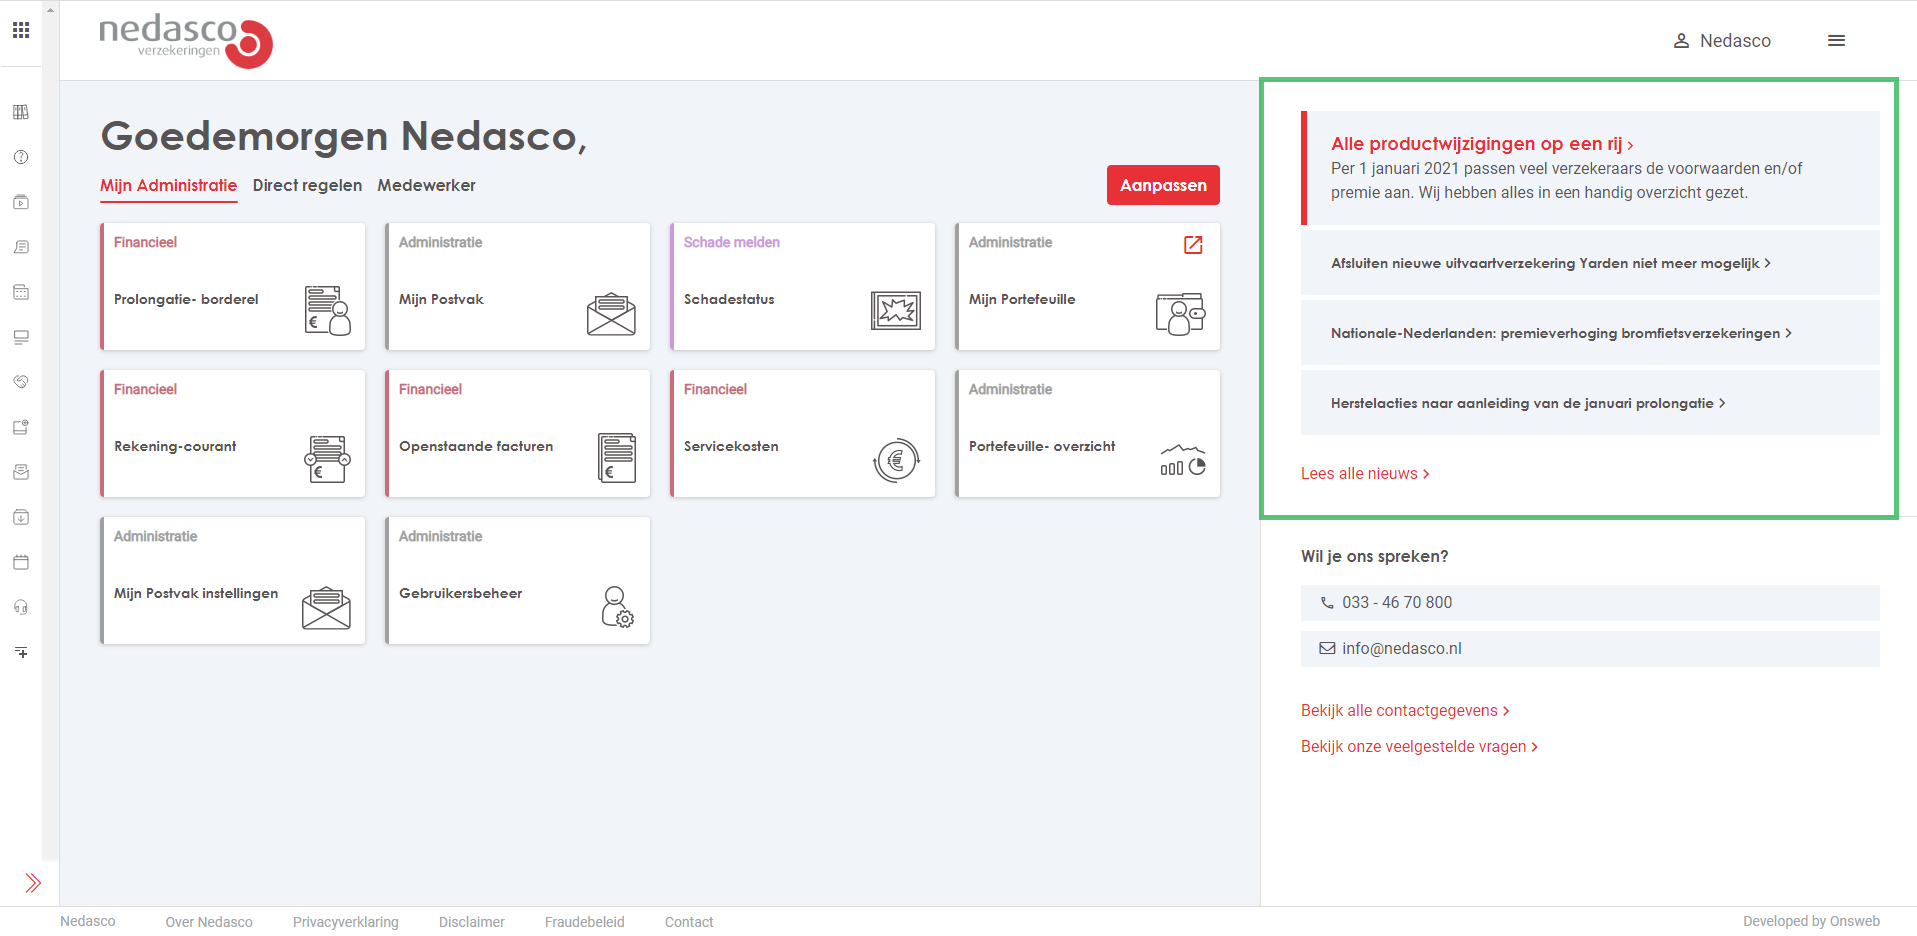Click Bekijk alle contactgegevens link

[x=1405, y=711]
